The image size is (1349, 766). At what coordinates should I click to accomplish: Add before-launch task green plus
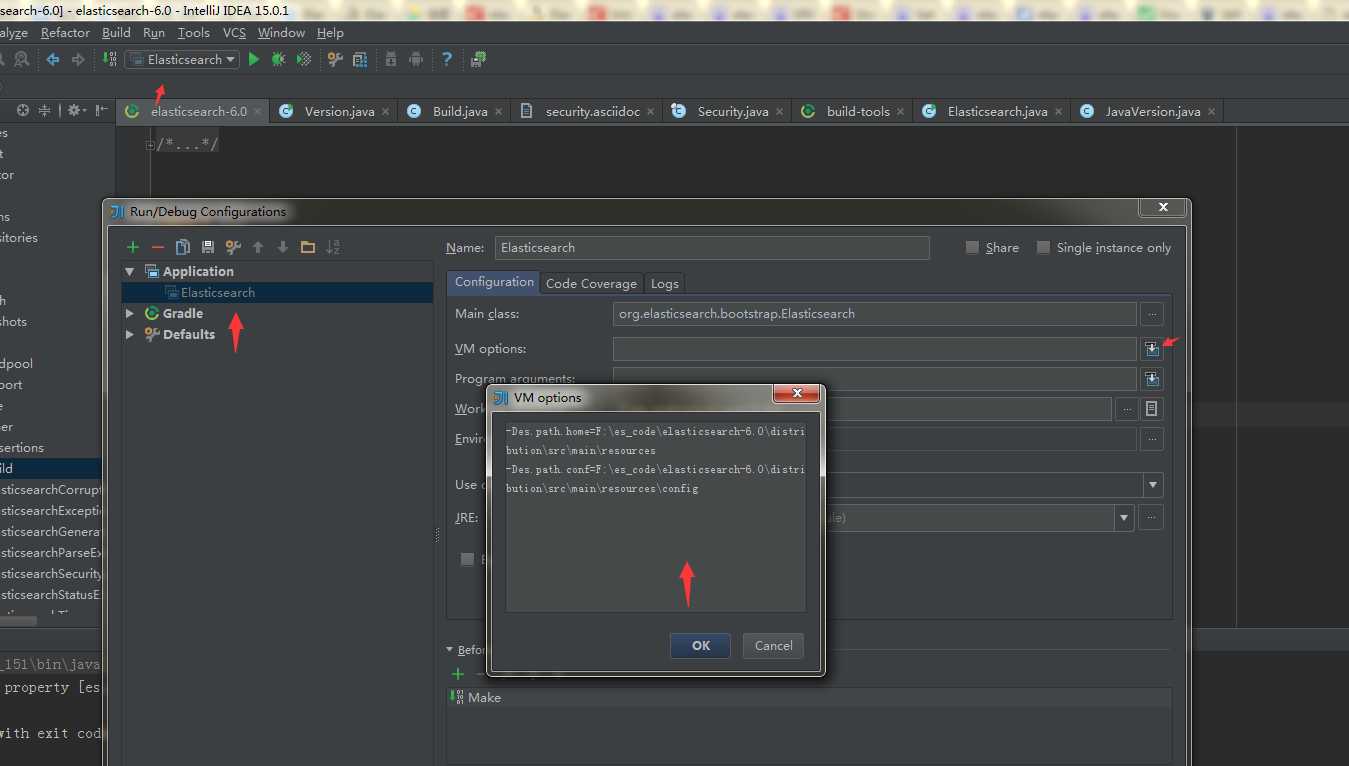[x=458, y=674]
